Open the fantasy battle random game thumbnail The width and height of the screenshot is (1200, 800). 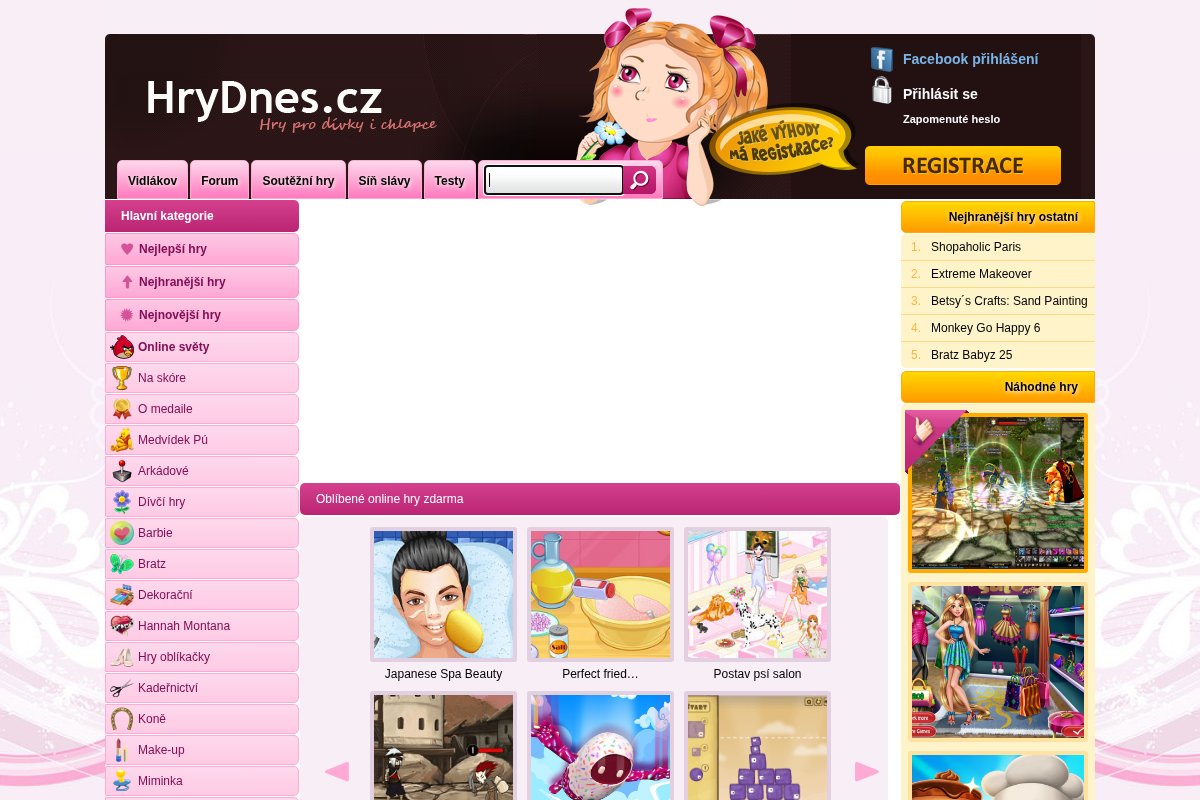point(998,493)
